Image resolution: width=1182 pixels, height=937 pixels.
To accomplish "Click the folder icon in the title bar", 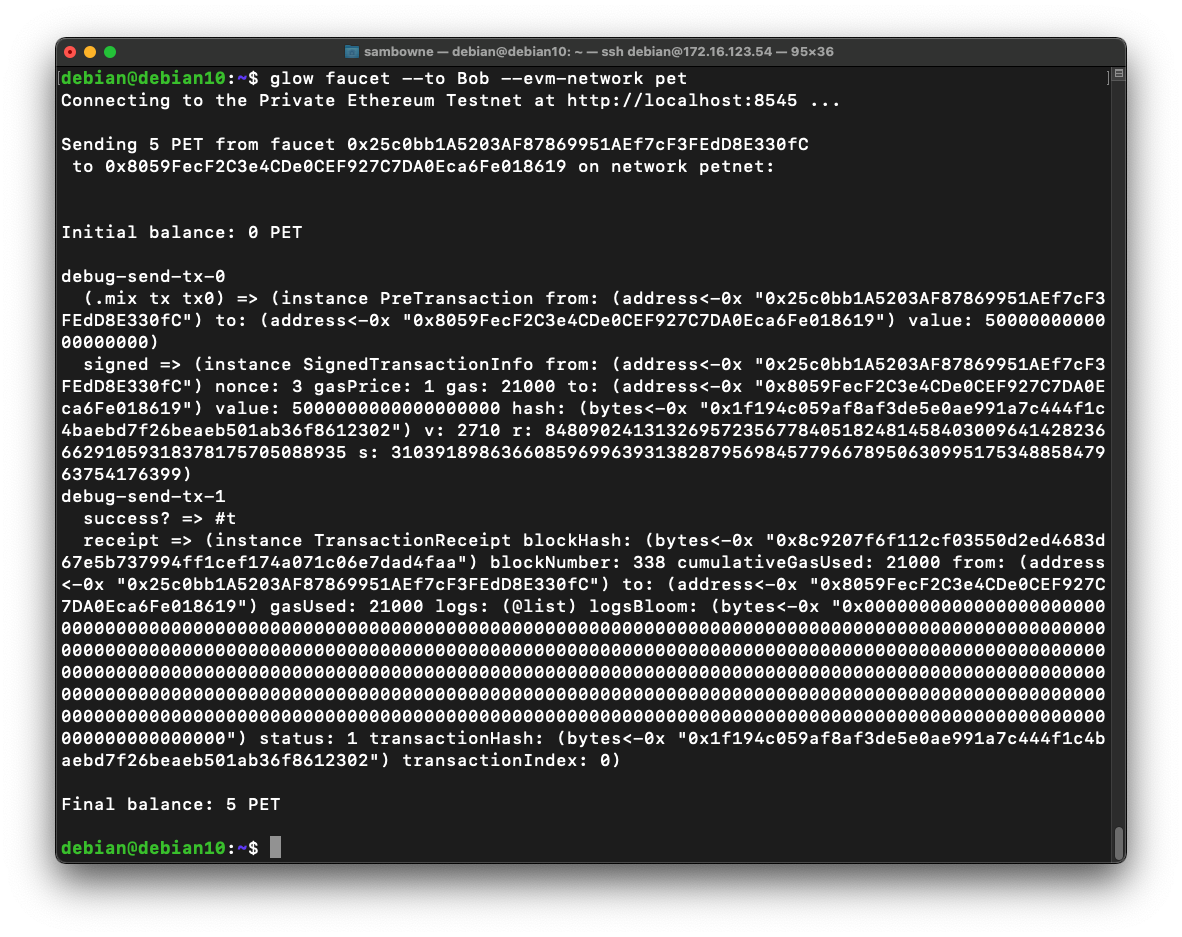I will tap(351, 51).
